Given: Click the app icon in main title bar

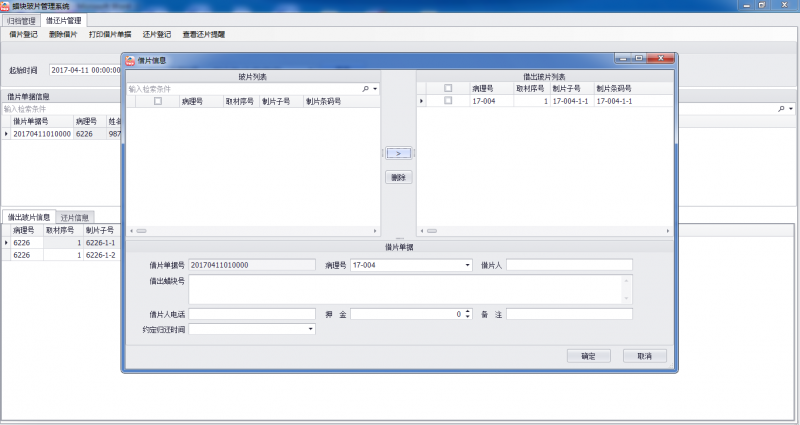Looking at the screenshot, I should click(x=6, y=5).
